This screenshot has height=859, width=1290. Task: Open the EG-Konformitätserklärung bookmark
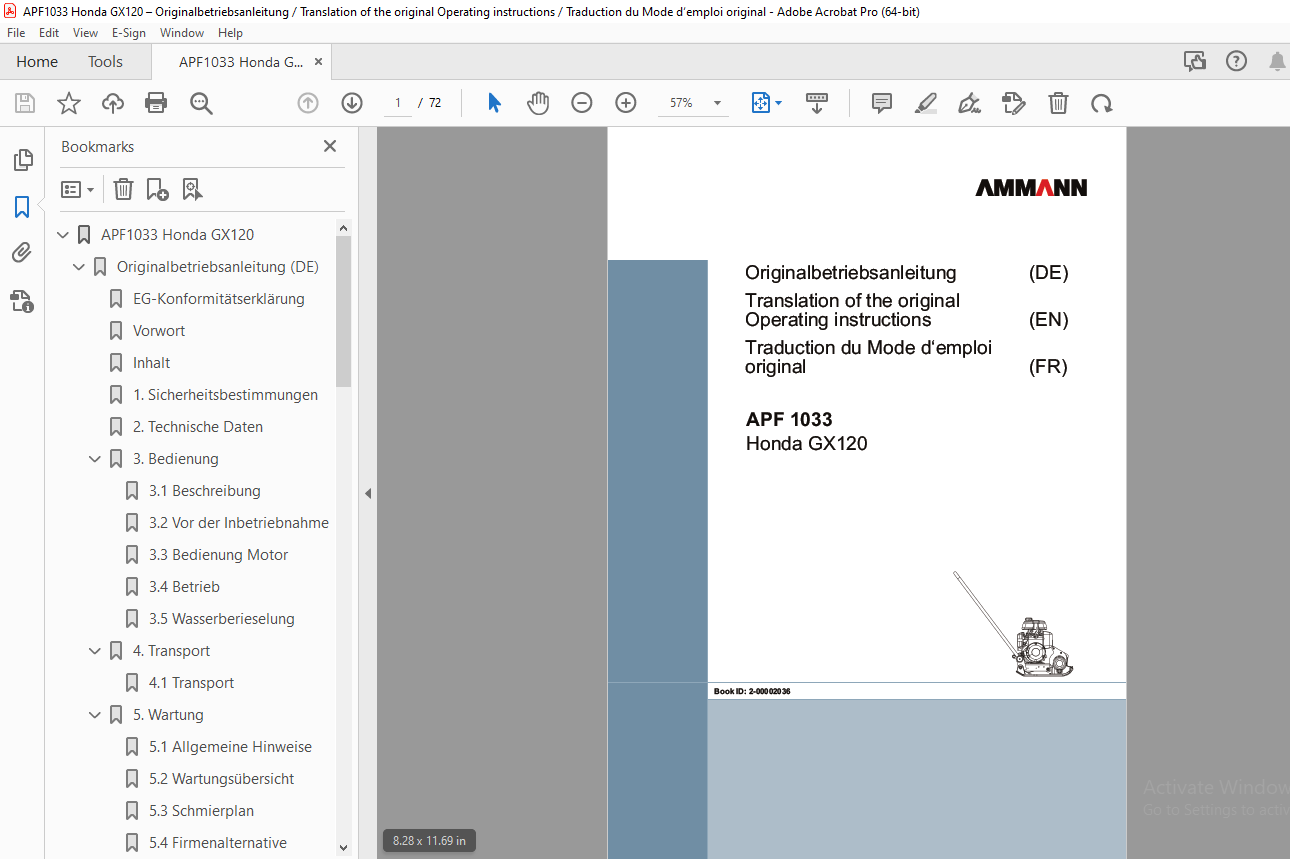[218, 299]
